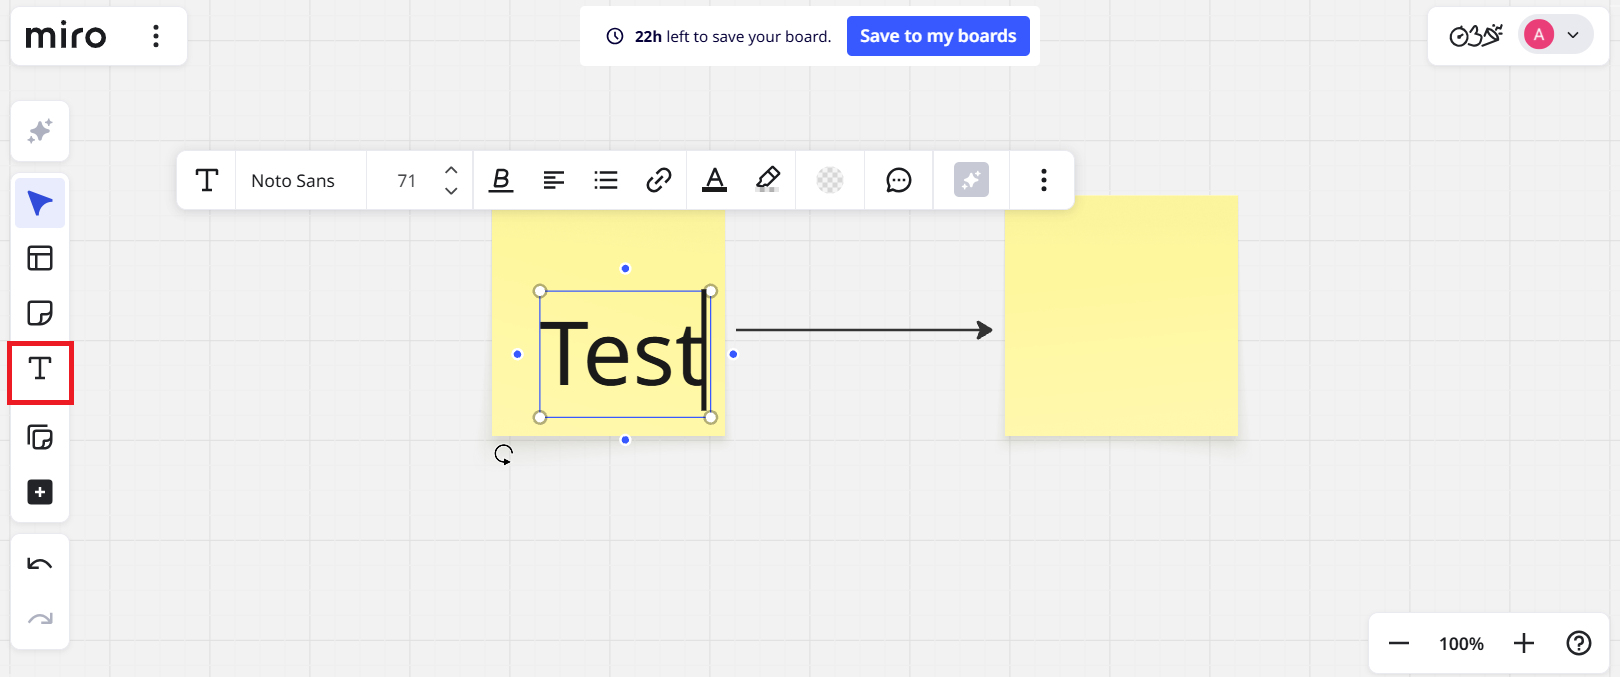This screenshot has width=1620, height=677.
Task: Insert a link on the text
Action: coord(658,180)
